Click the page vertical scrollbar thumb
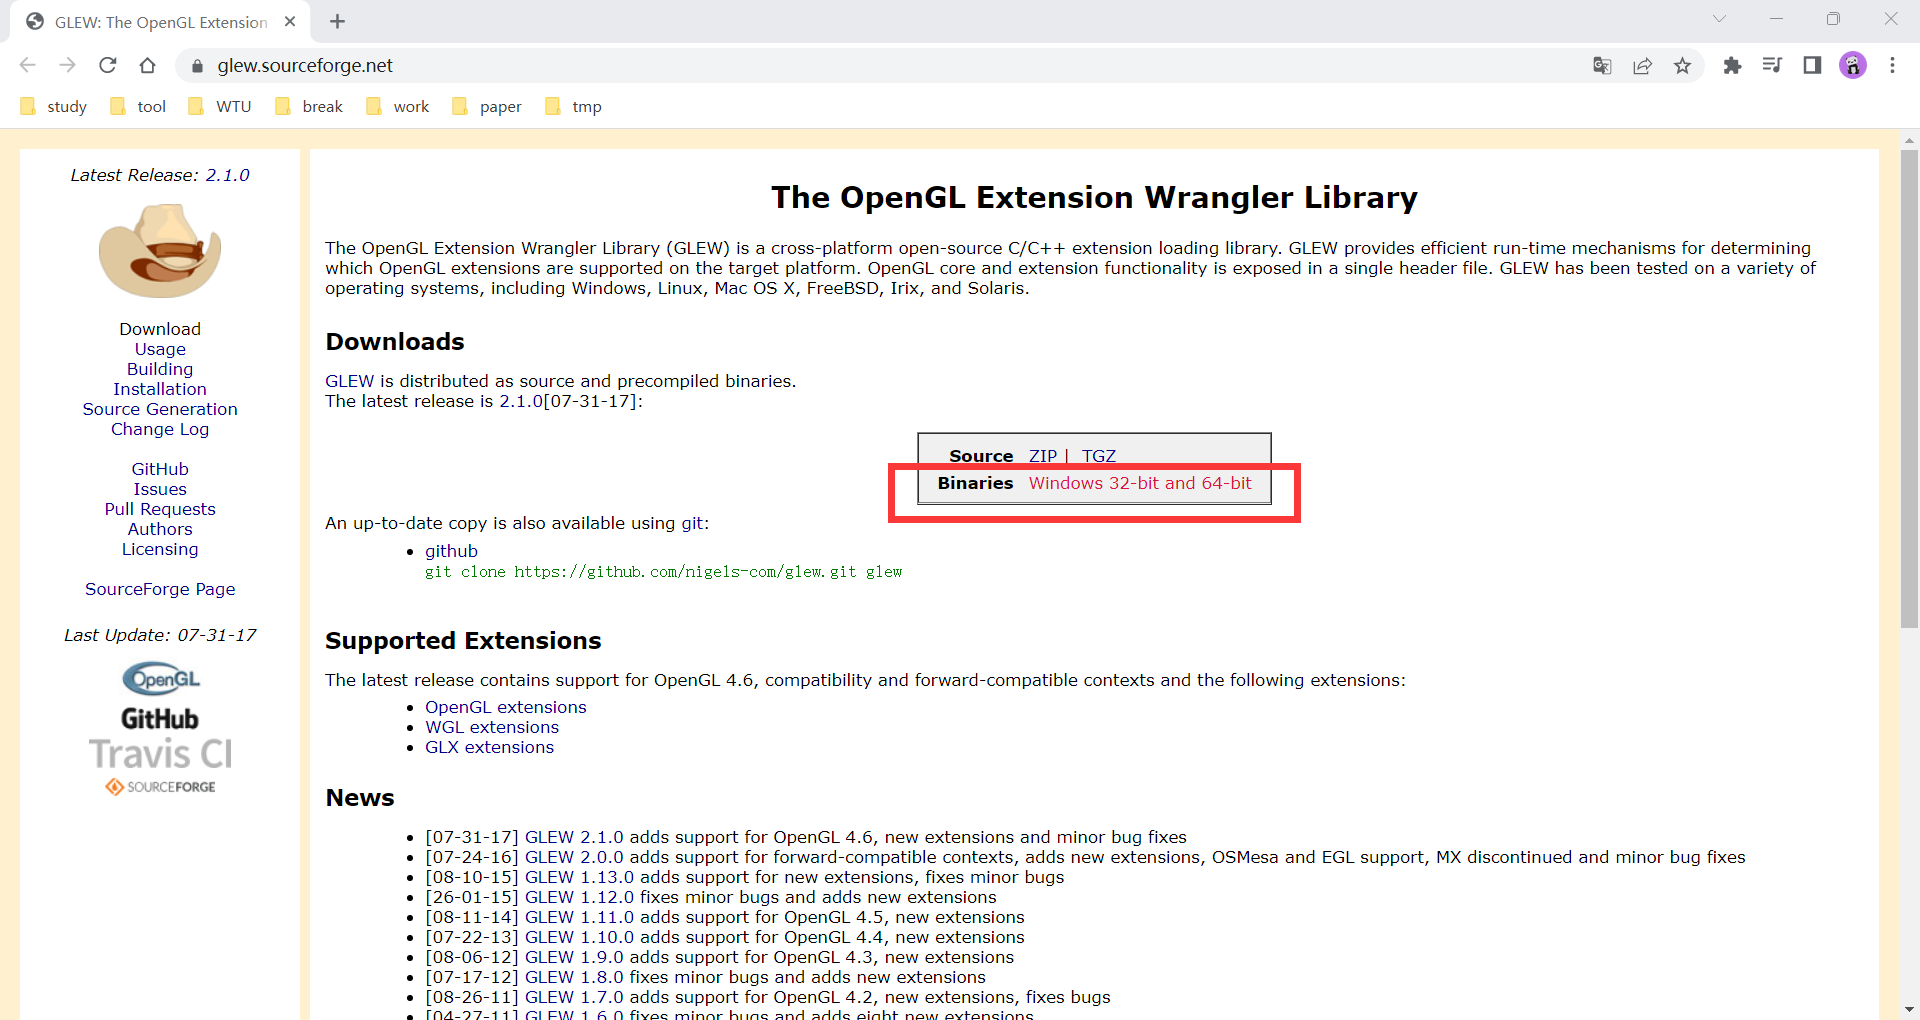1920x1020 pixels. point(1909,388)
